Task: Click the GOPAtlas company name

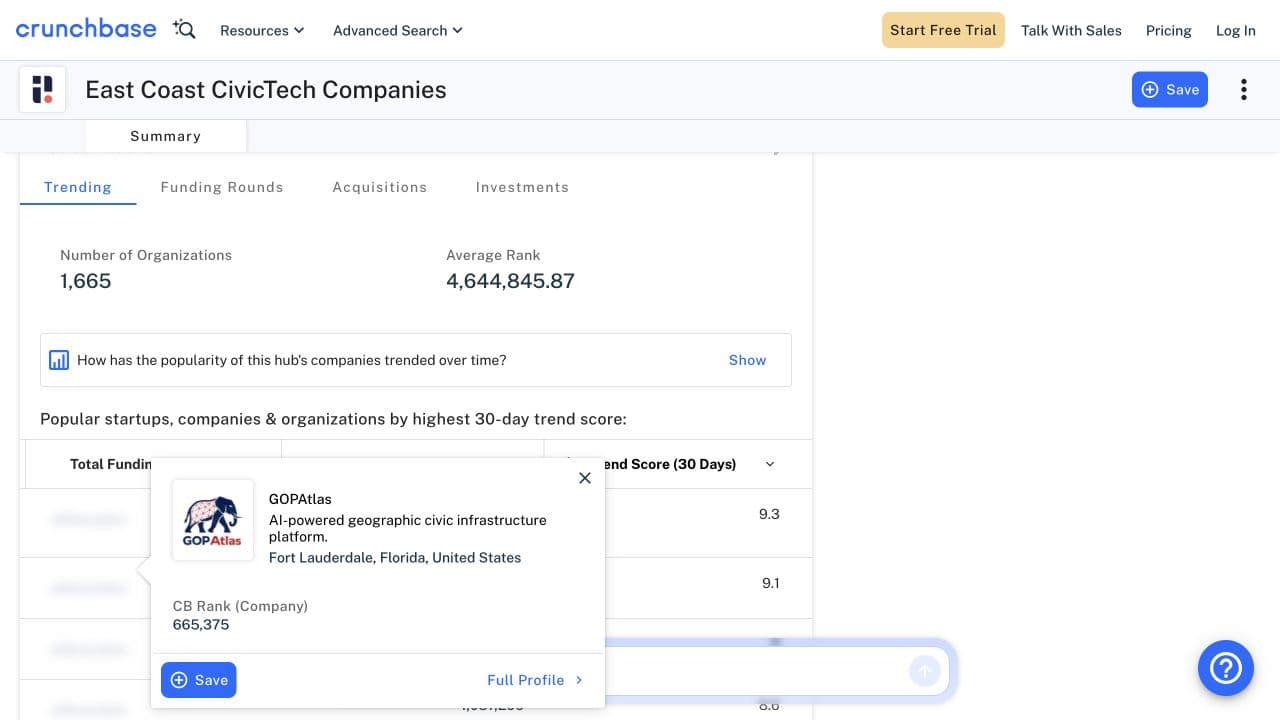Action: (300, 499)
